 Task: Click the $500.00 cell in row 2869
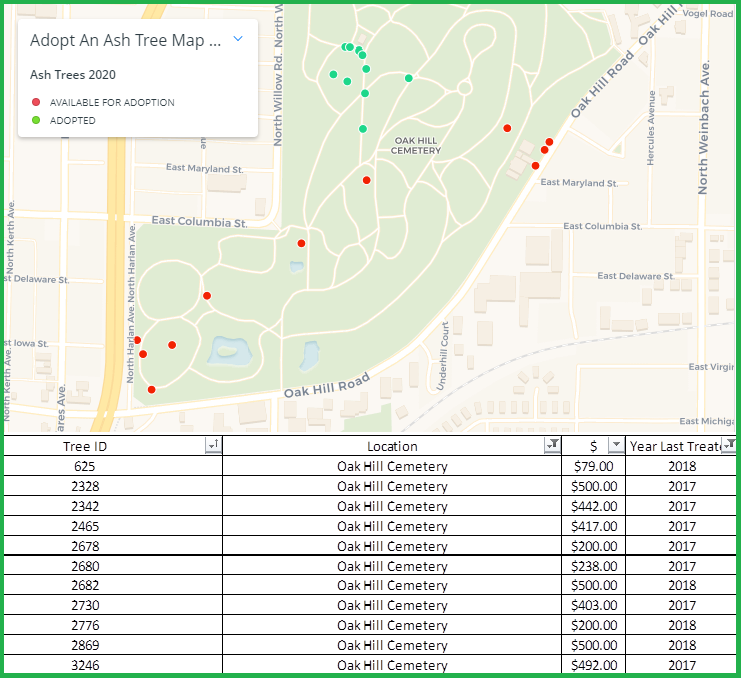point(594,645)
